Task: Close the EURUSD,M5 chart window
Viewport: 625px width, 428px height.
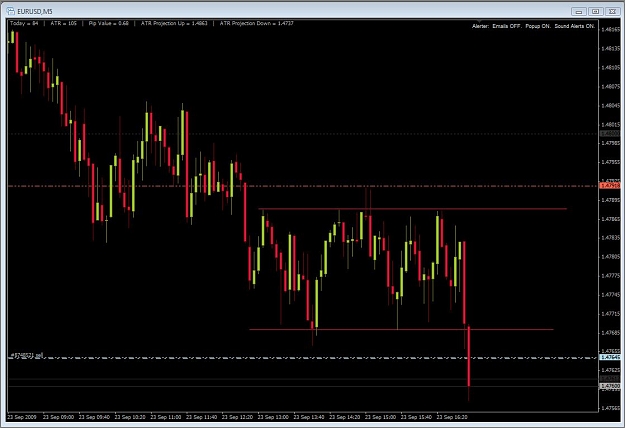Action: click(x=612, y=12)
